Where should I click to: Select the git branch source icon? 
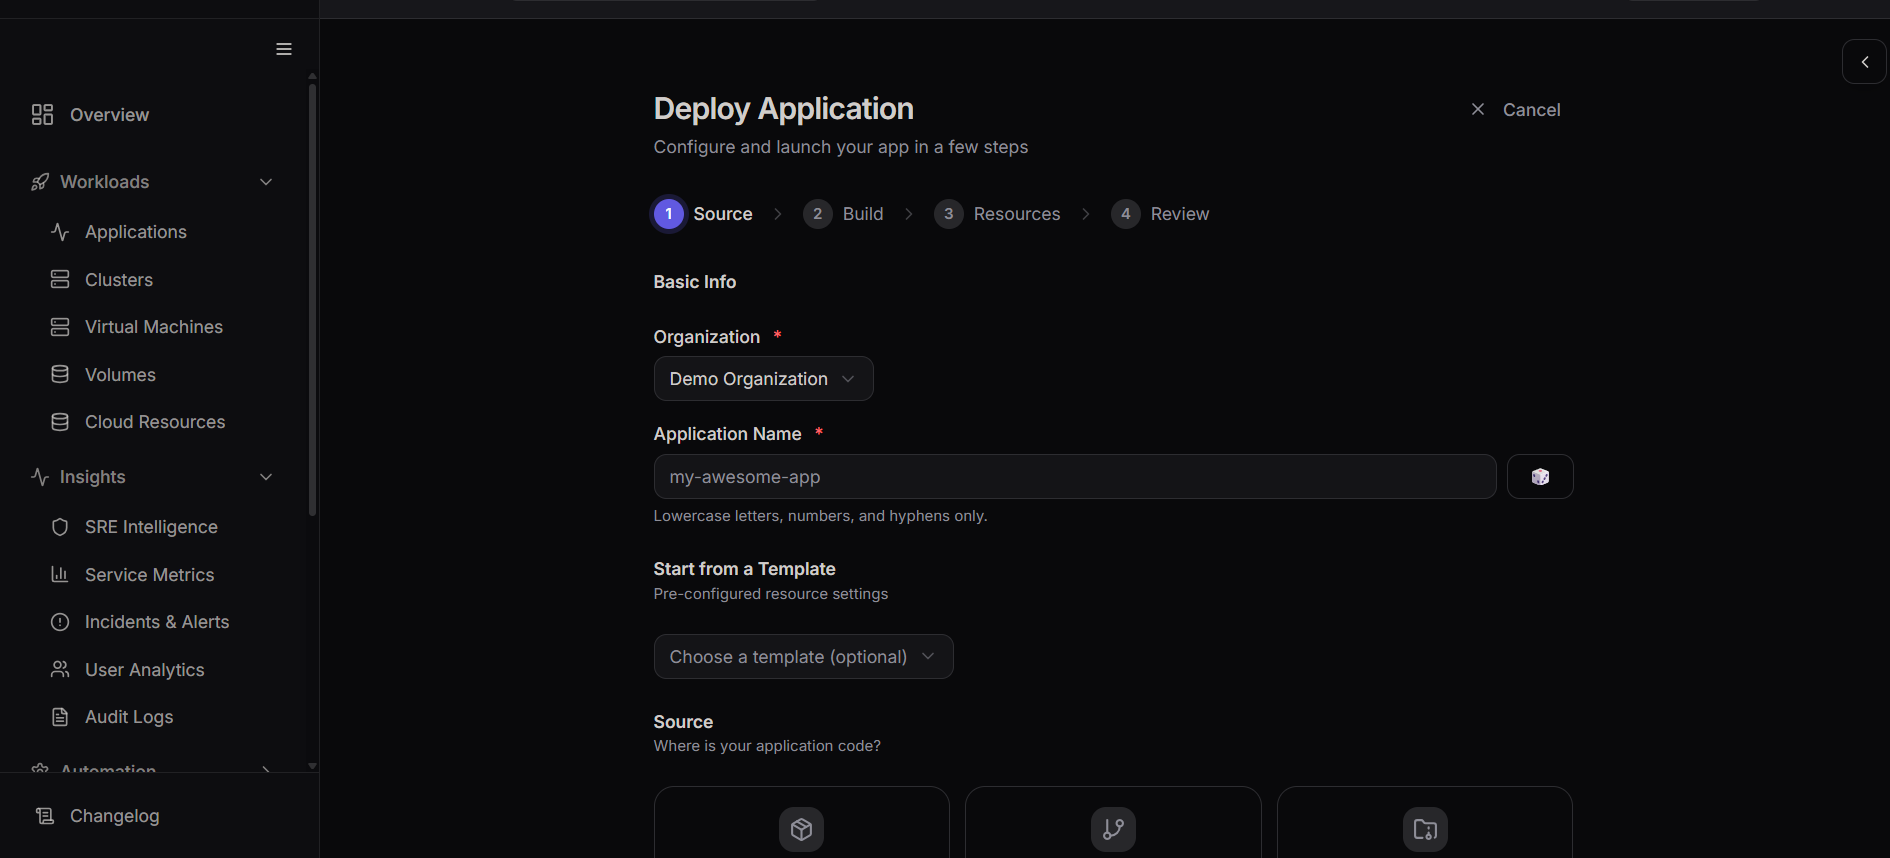click(x=1113, y=829)
